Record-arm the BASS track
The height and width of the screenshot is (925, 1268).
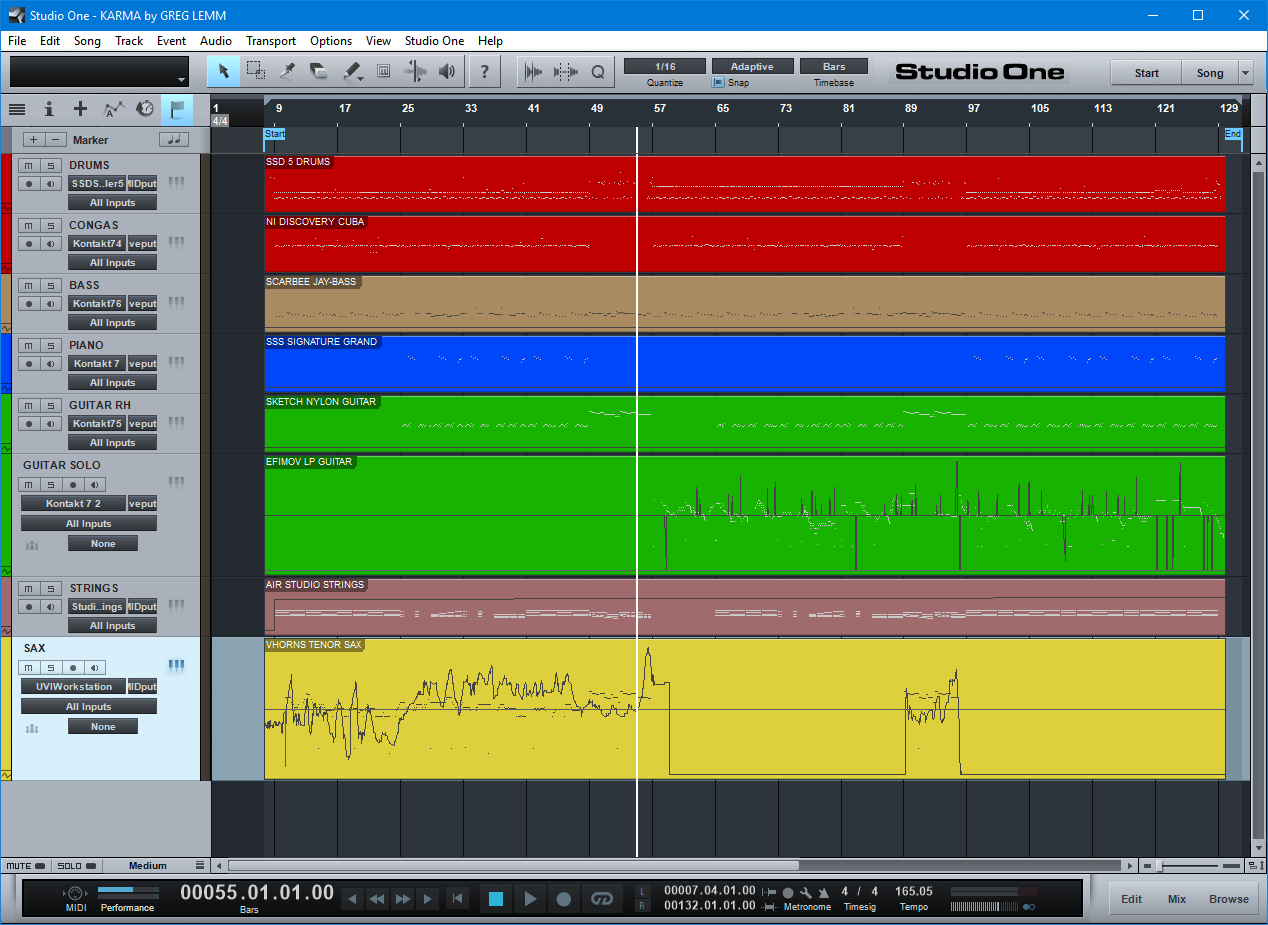coord(29,304)
